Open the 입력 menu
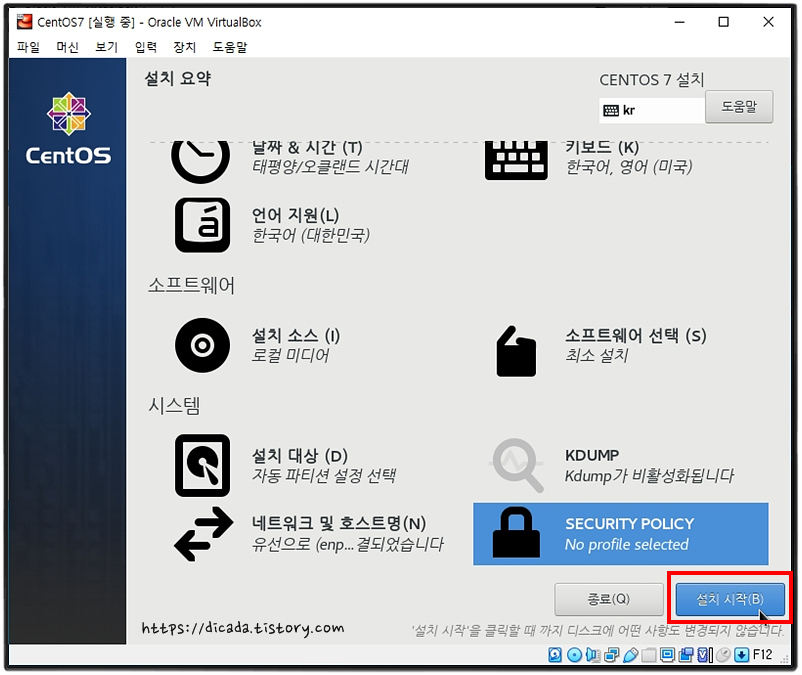Screen dimensions: 802x675 pyautogui.click(x=146, y=47)
